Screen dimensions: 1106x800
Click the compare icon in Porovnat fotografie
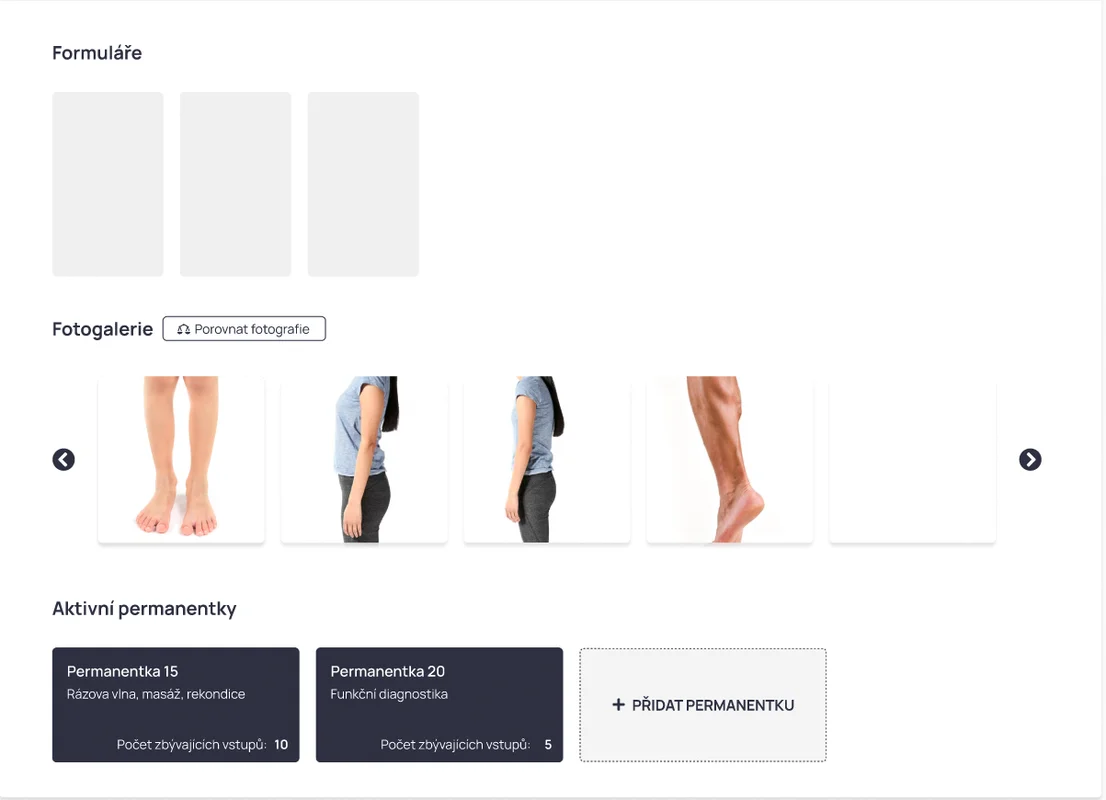point(183,329)
